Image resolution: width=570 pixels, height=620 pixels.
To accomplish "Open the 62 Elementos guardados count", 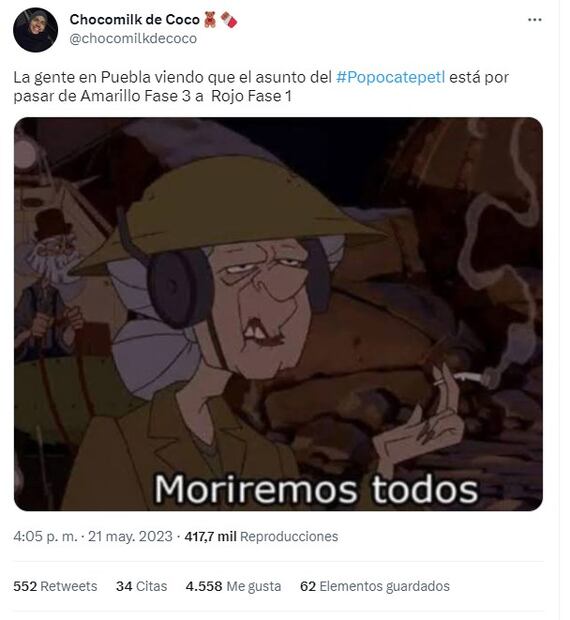I will 375,586.
